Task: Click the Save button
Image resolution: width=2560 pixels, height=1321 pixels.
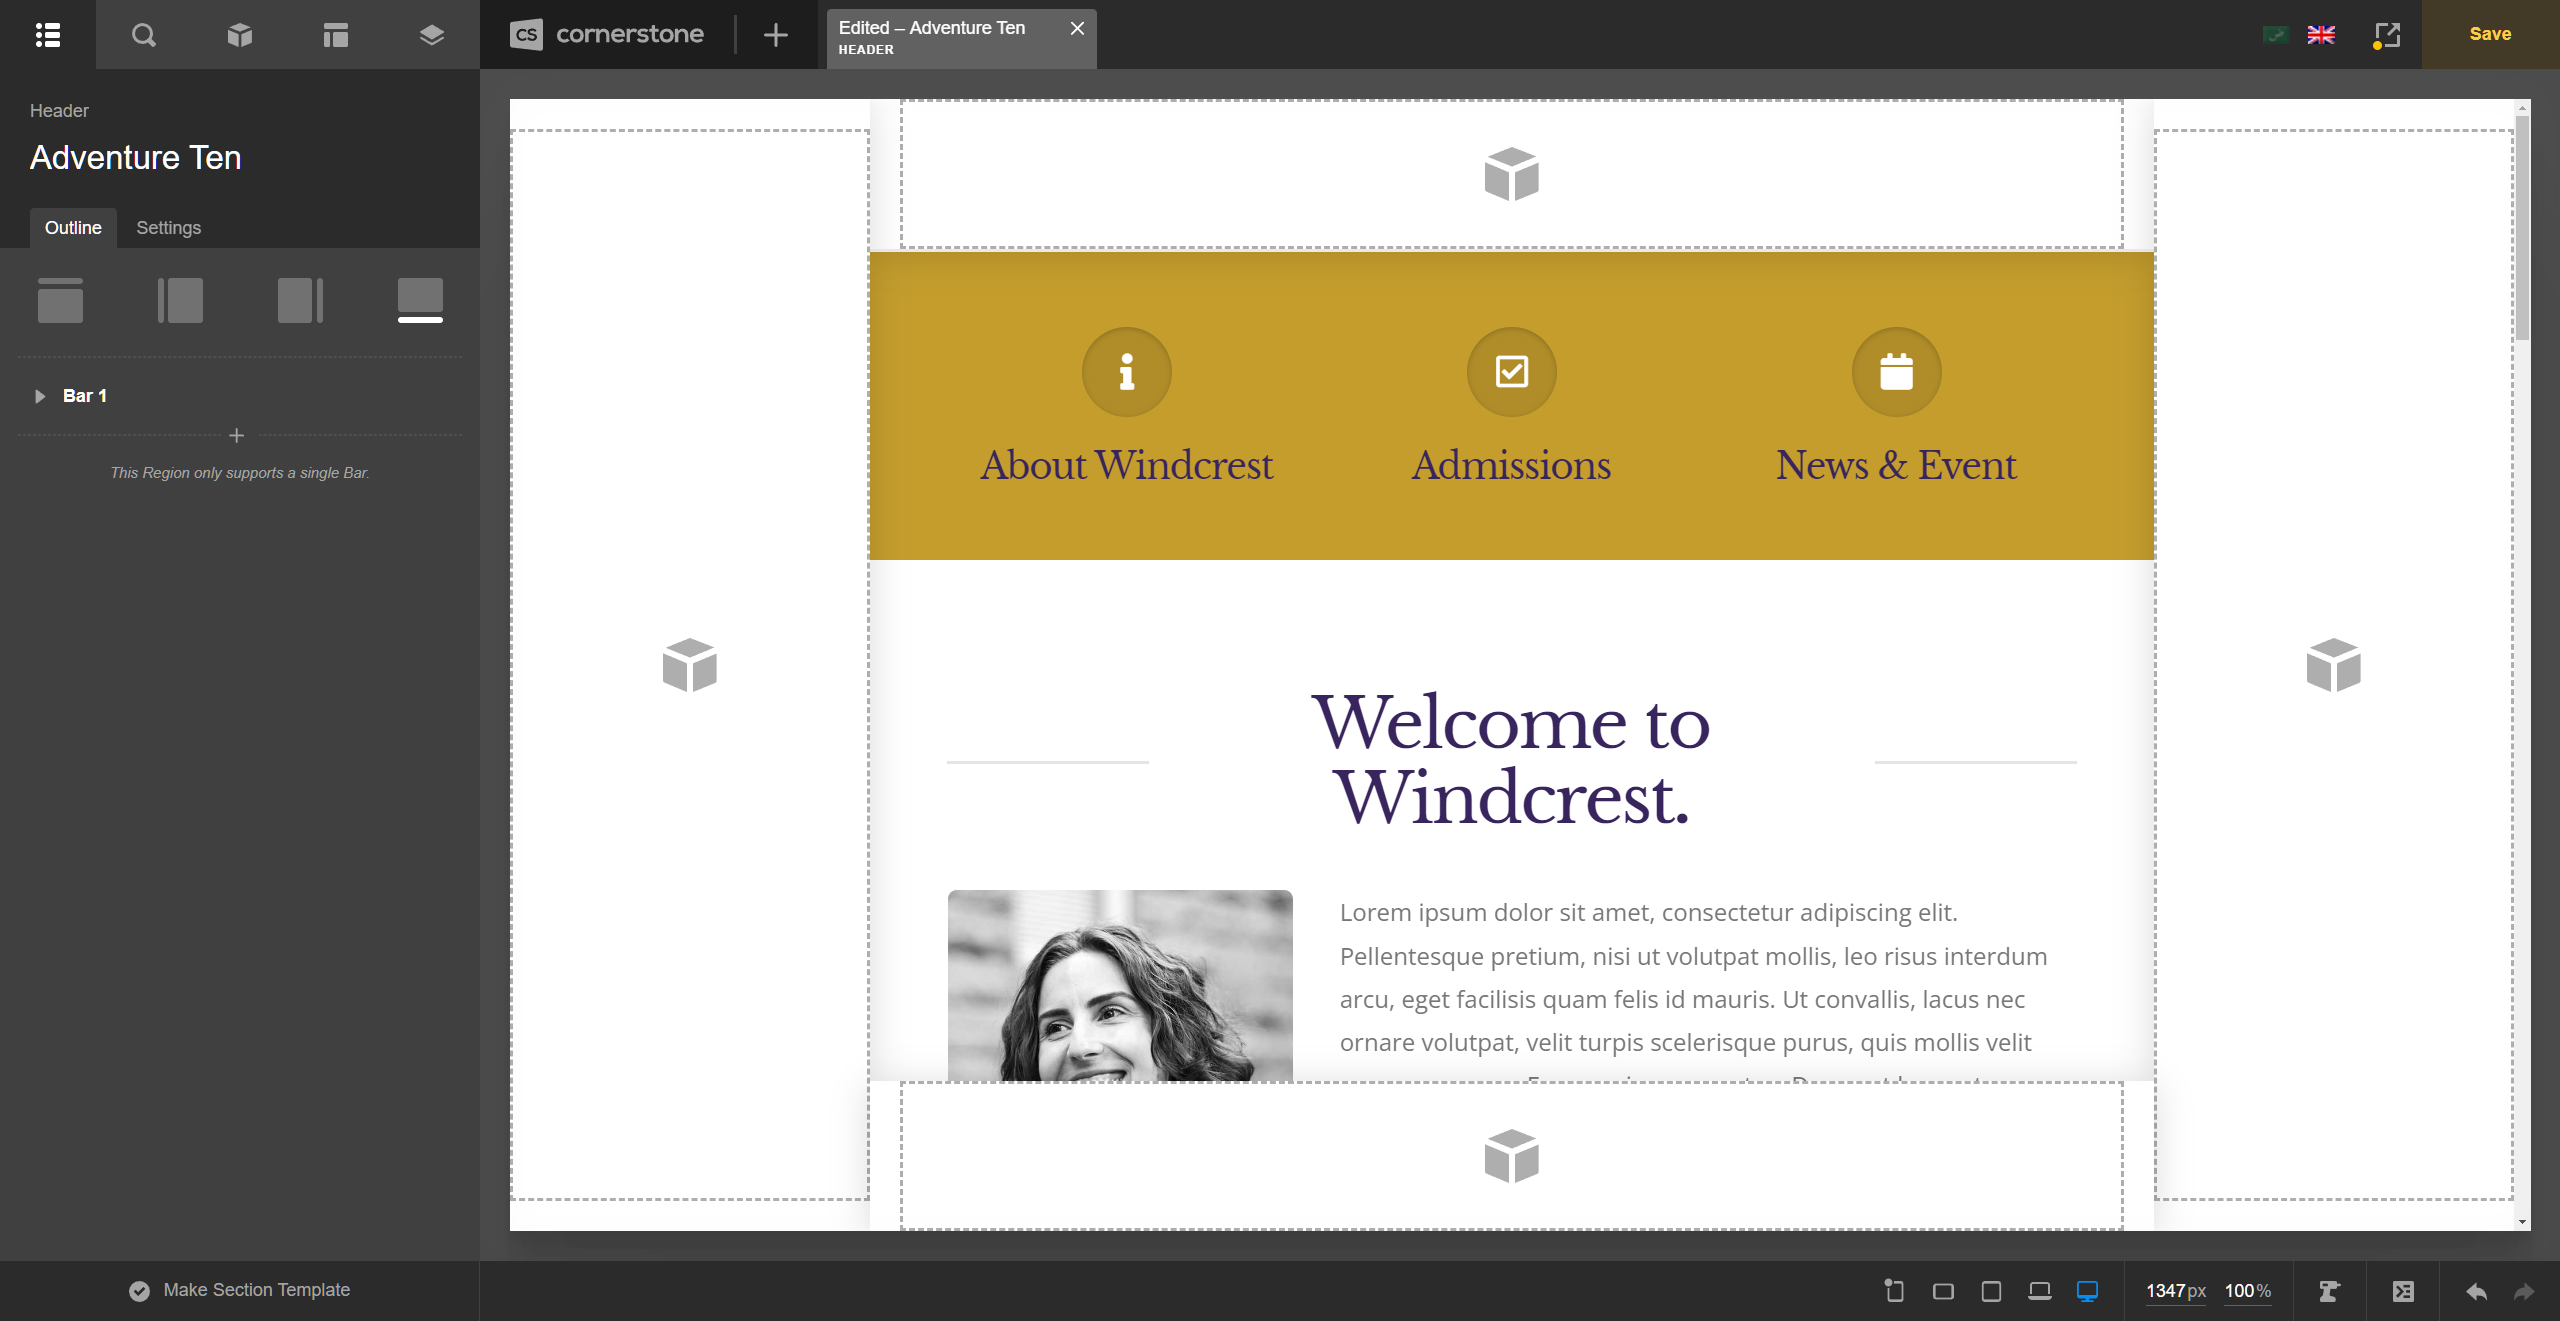Action: tap(2490, 34)
